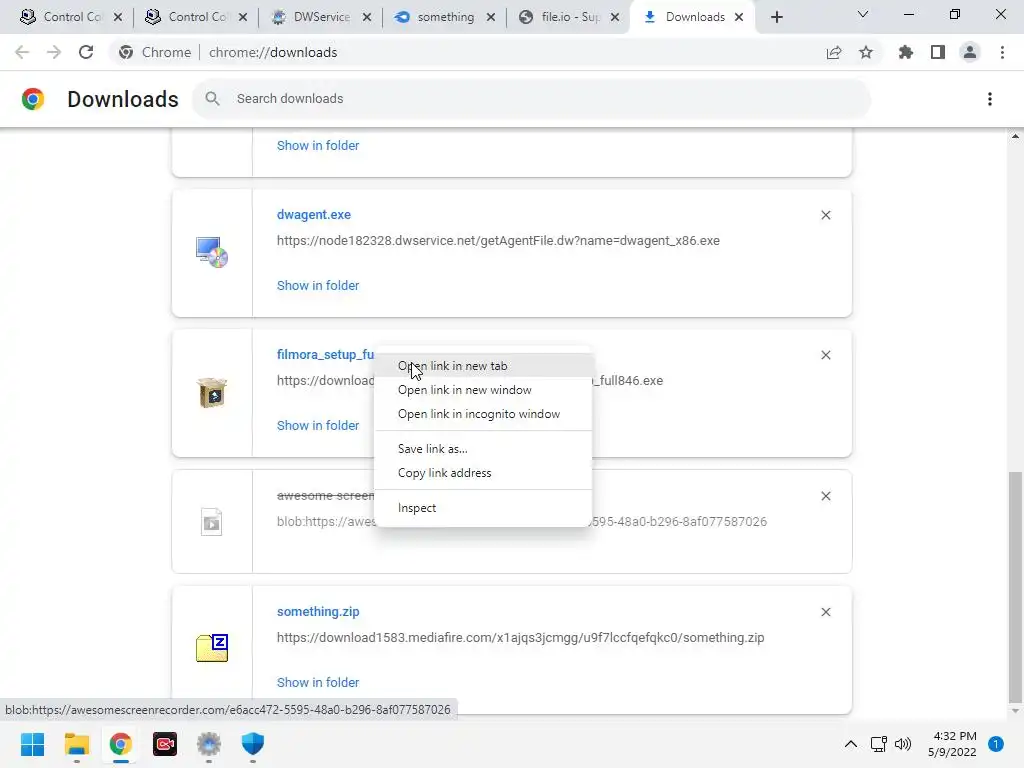Open the screen recorder app in taskbar

pyautogui.click(x=165, y=744)
